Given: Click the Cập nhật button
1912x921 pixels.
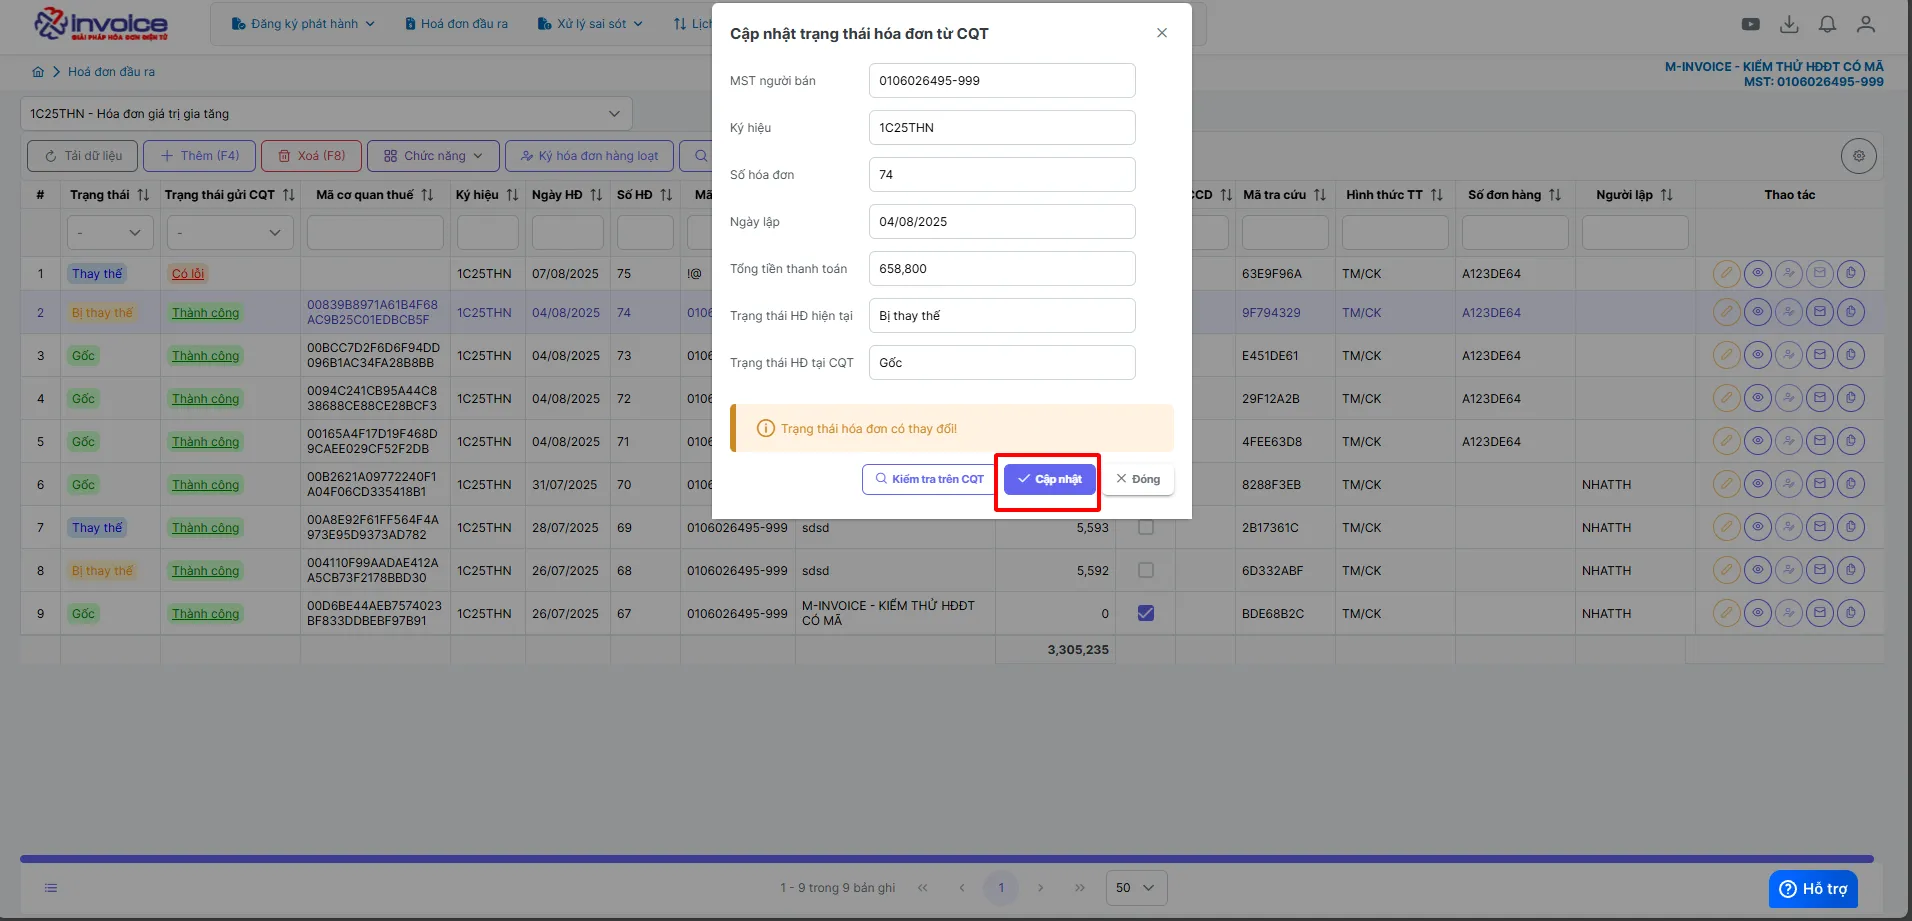Looking at the screenshot, I should [1049, 479].
